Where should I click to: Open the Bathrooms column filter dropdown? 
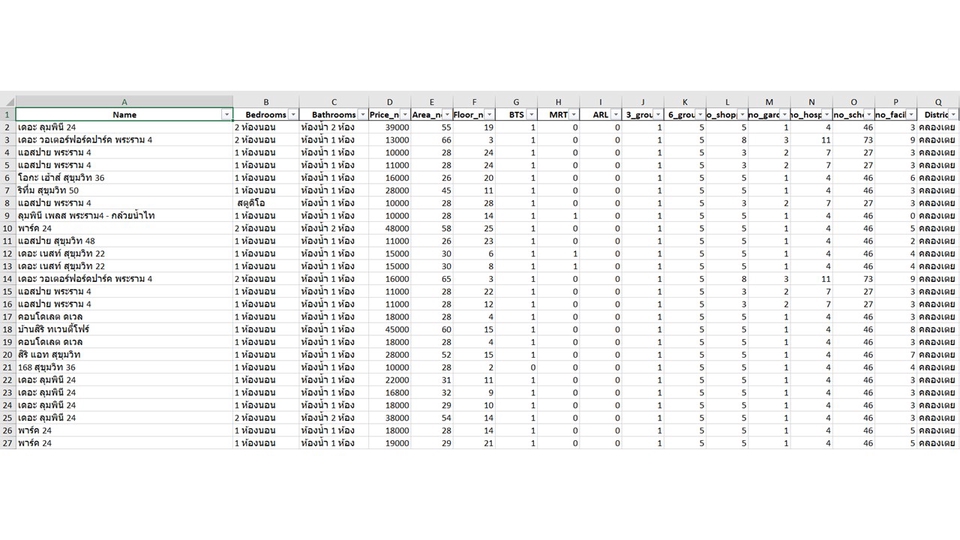click(x=362, y=114)
